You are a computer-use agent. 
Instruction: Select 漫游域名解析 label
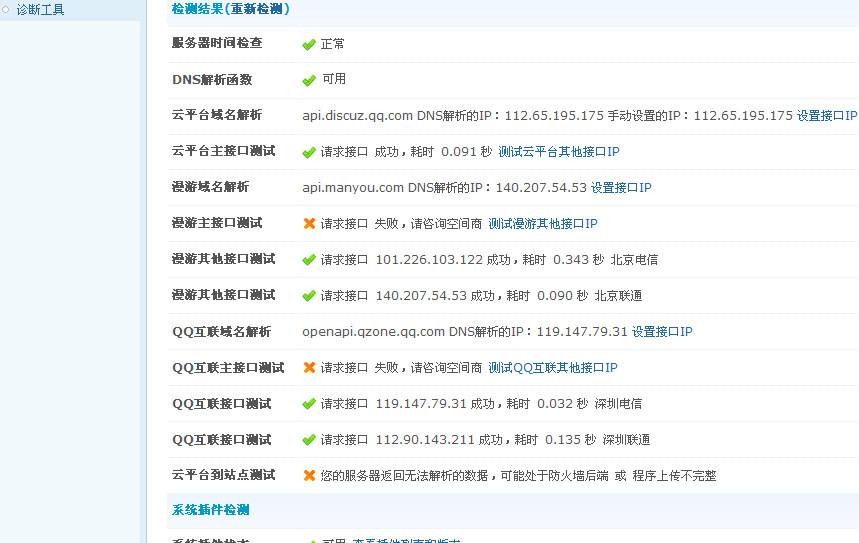click(x=210, y=187)
